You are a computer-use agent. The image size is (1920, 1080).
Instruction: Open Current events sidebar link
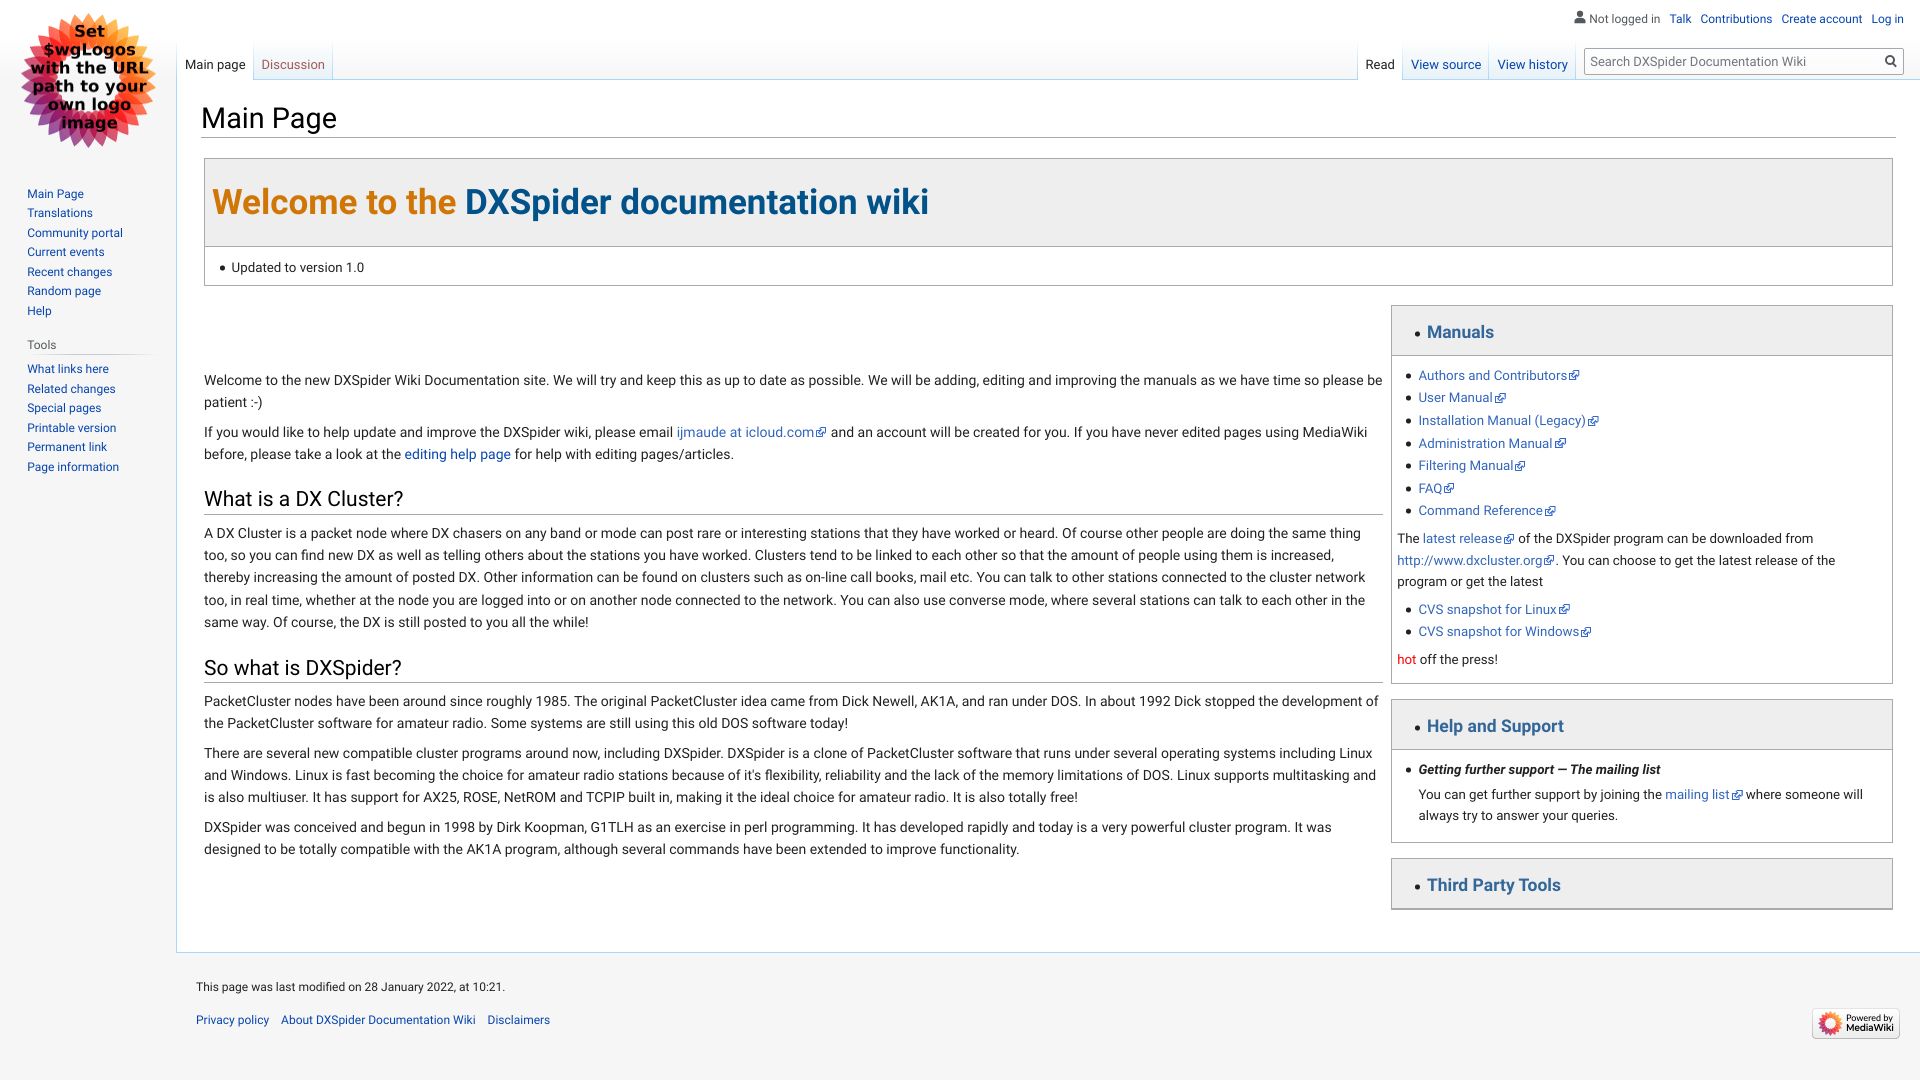tap(65, 252)
